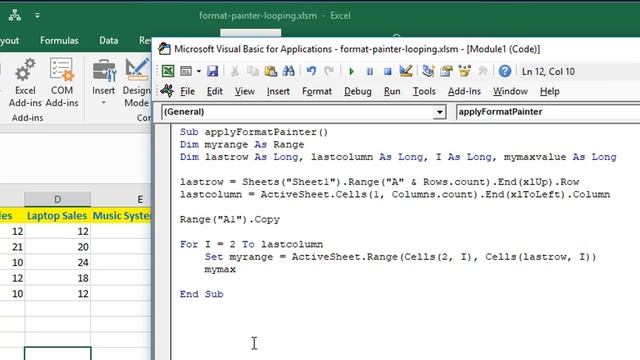Open Find with the binoculars icon

click(289, 71)
